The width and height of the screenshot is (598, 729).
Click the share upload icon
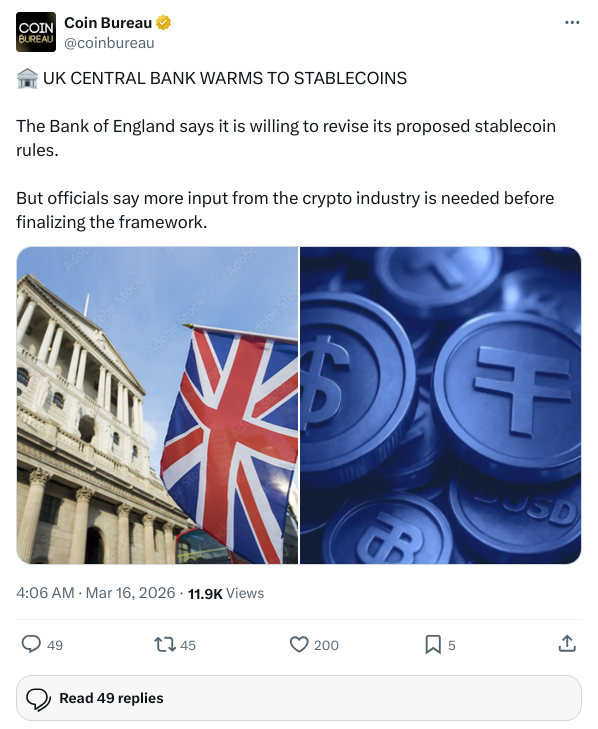[567, 644]
